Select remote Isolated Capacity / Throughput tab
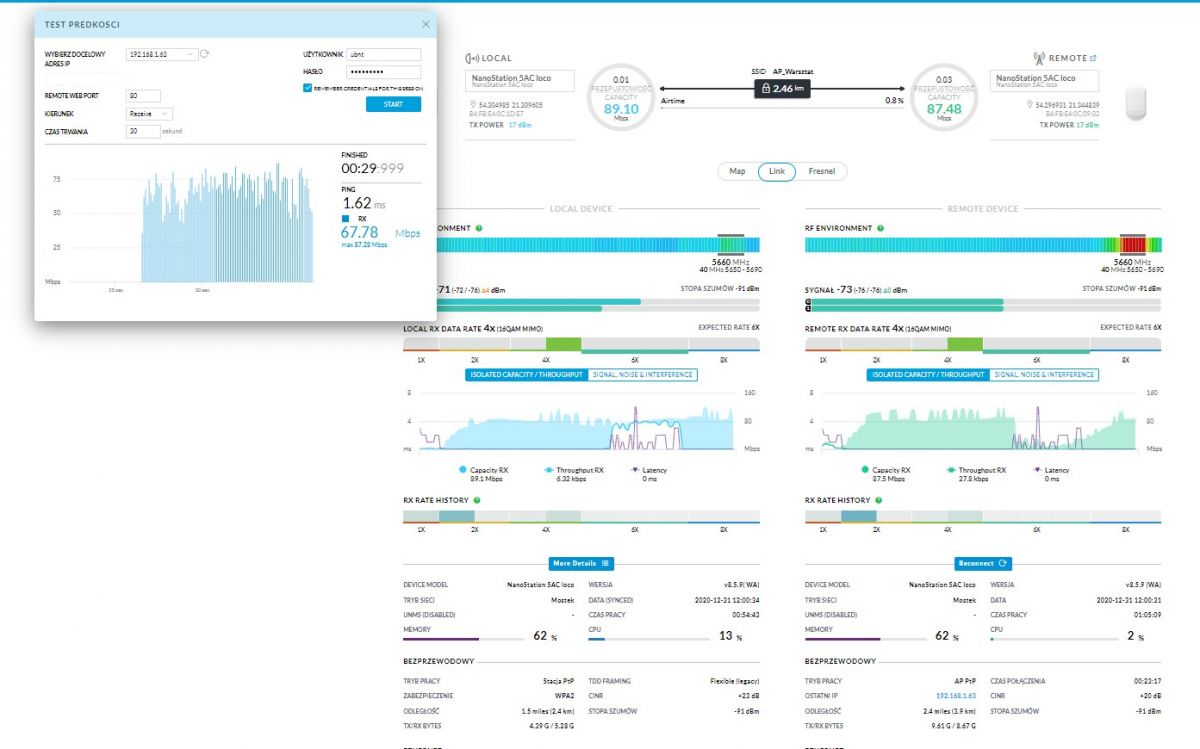1200x749 pixels. tap(929, 374)
